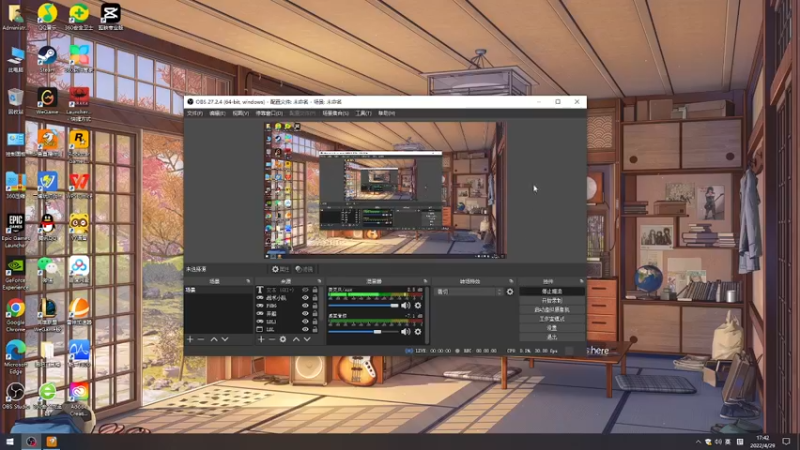Click the OBS preview canvas
Image resolution: width=800 pixels, height=450 pixels.
385,190
